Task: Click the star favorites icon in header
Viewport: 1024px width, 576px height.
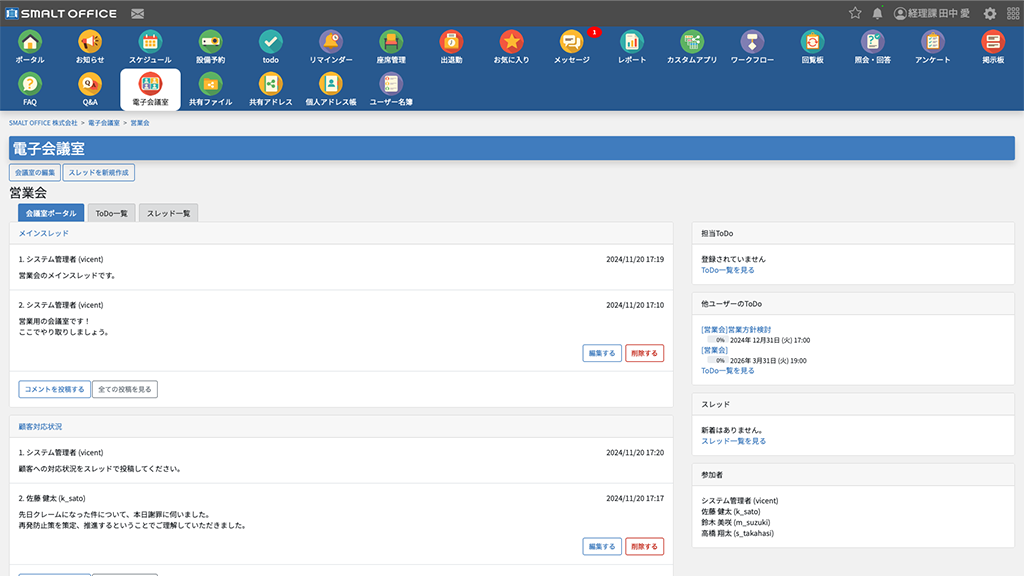Action: pyautogui.click(x=855, y=13)
